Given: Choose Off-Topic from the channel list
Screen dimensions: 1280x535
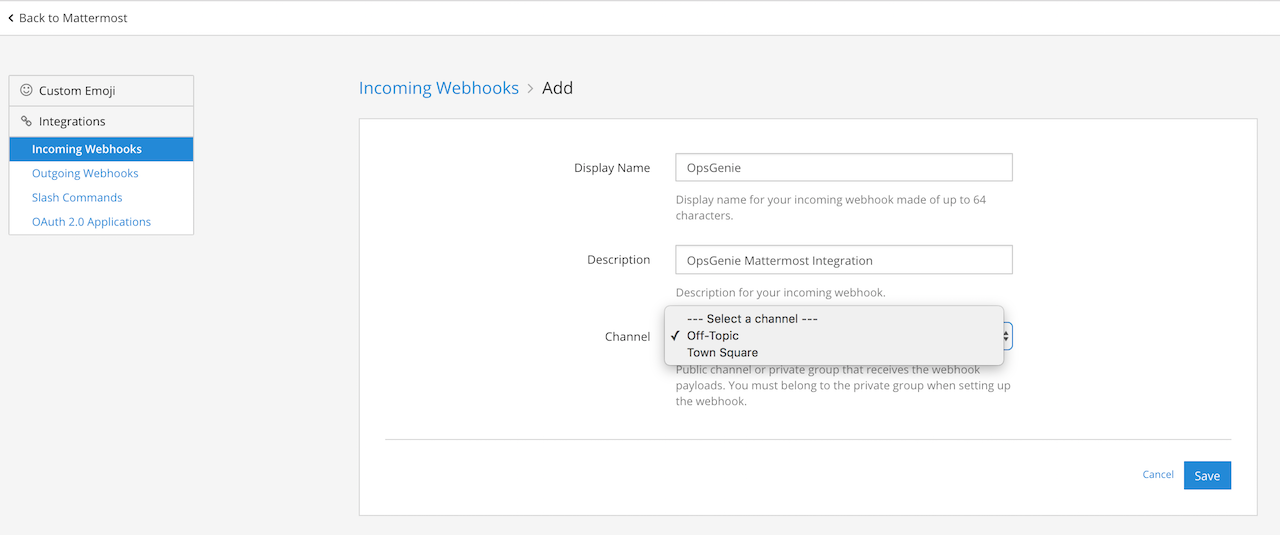Looking at the screenshot, I should coord(834,336).
